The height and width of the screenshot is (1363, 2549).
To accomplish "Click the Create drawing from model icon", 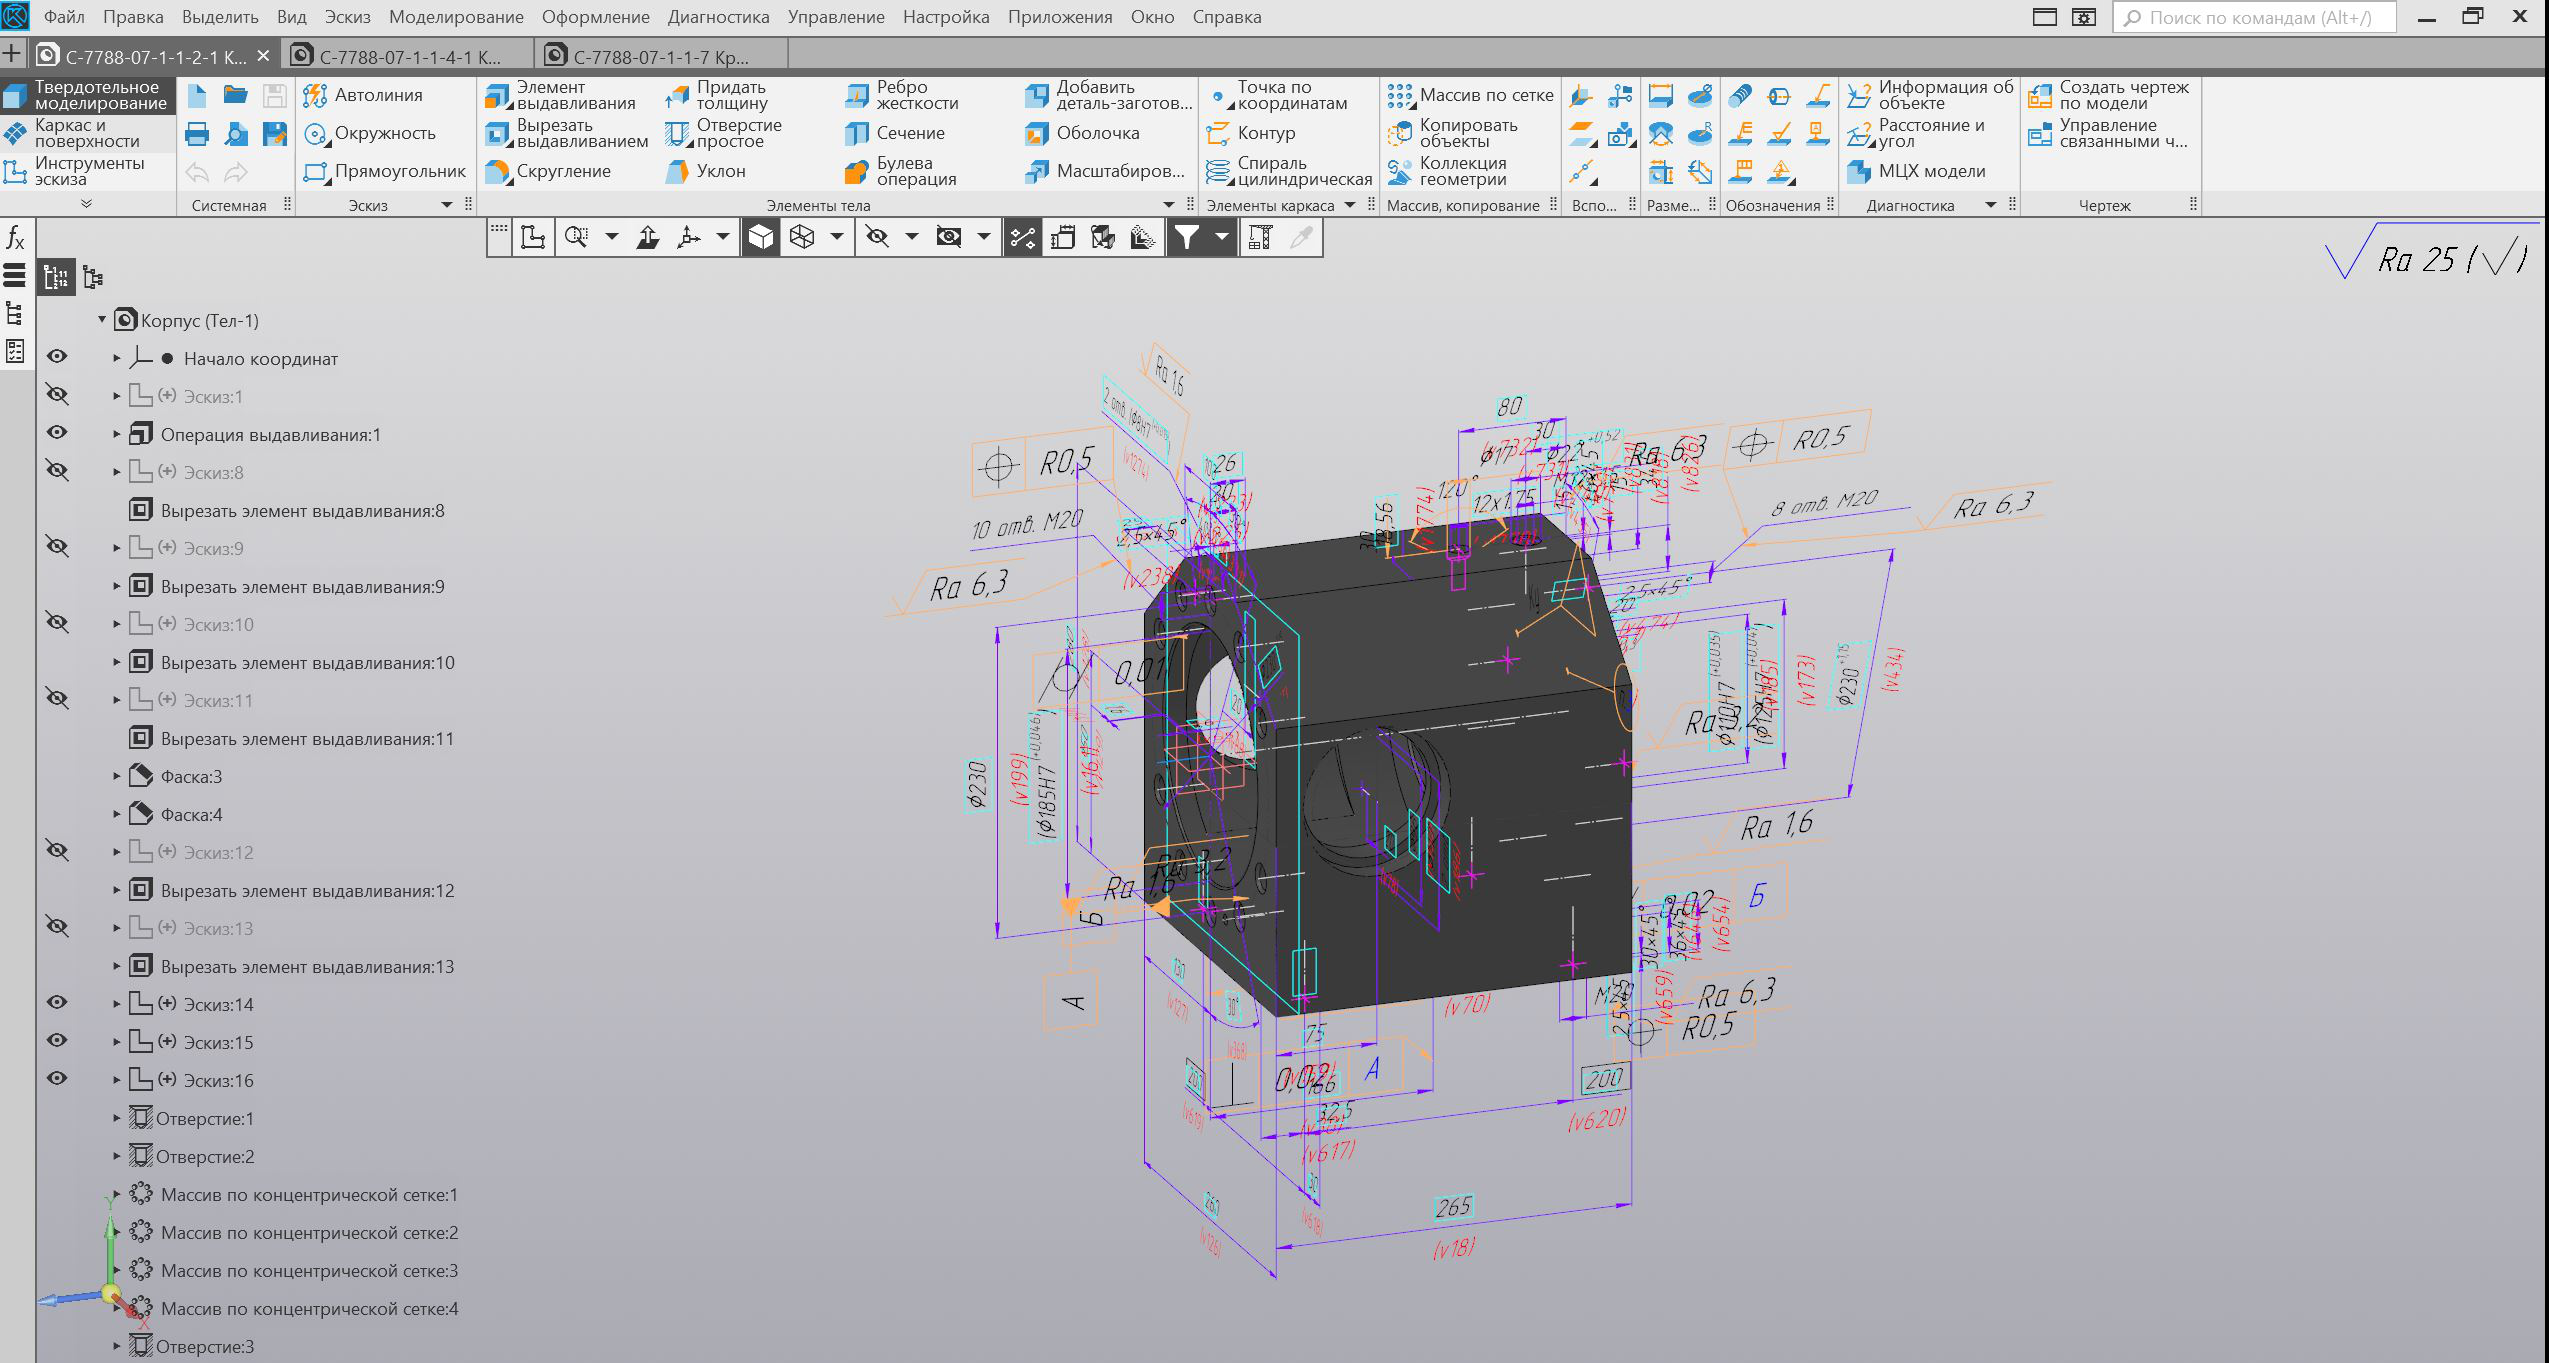I will click(x=2040, y=96).
